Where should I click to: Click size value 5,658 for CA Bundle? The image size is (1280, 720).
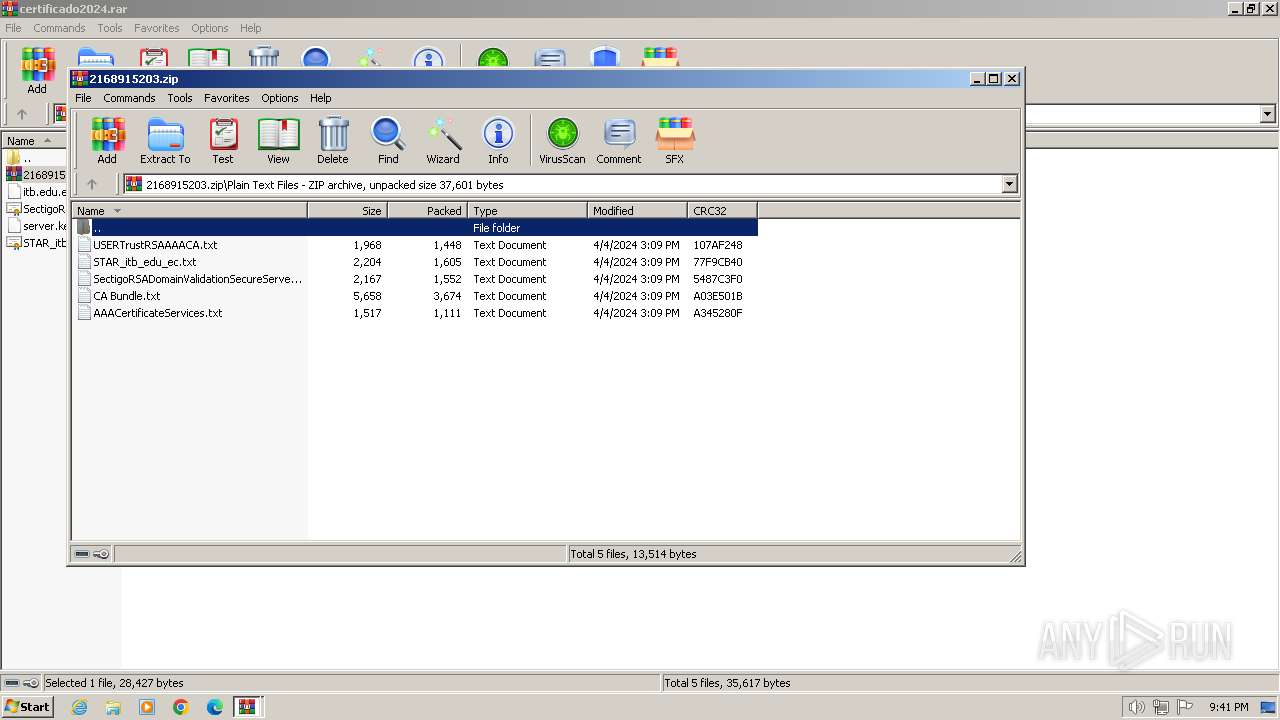click(x=367, y=296)
